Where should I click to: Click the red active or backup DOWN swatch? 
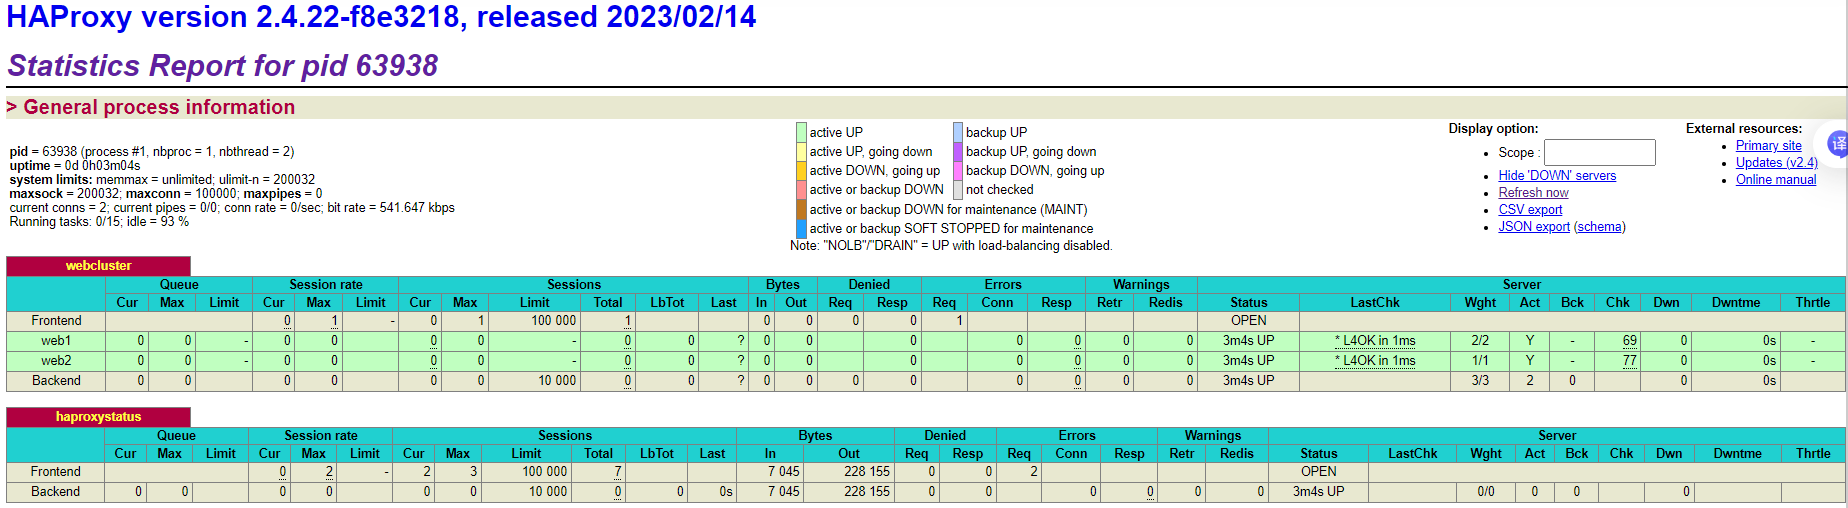click(801, 190)
